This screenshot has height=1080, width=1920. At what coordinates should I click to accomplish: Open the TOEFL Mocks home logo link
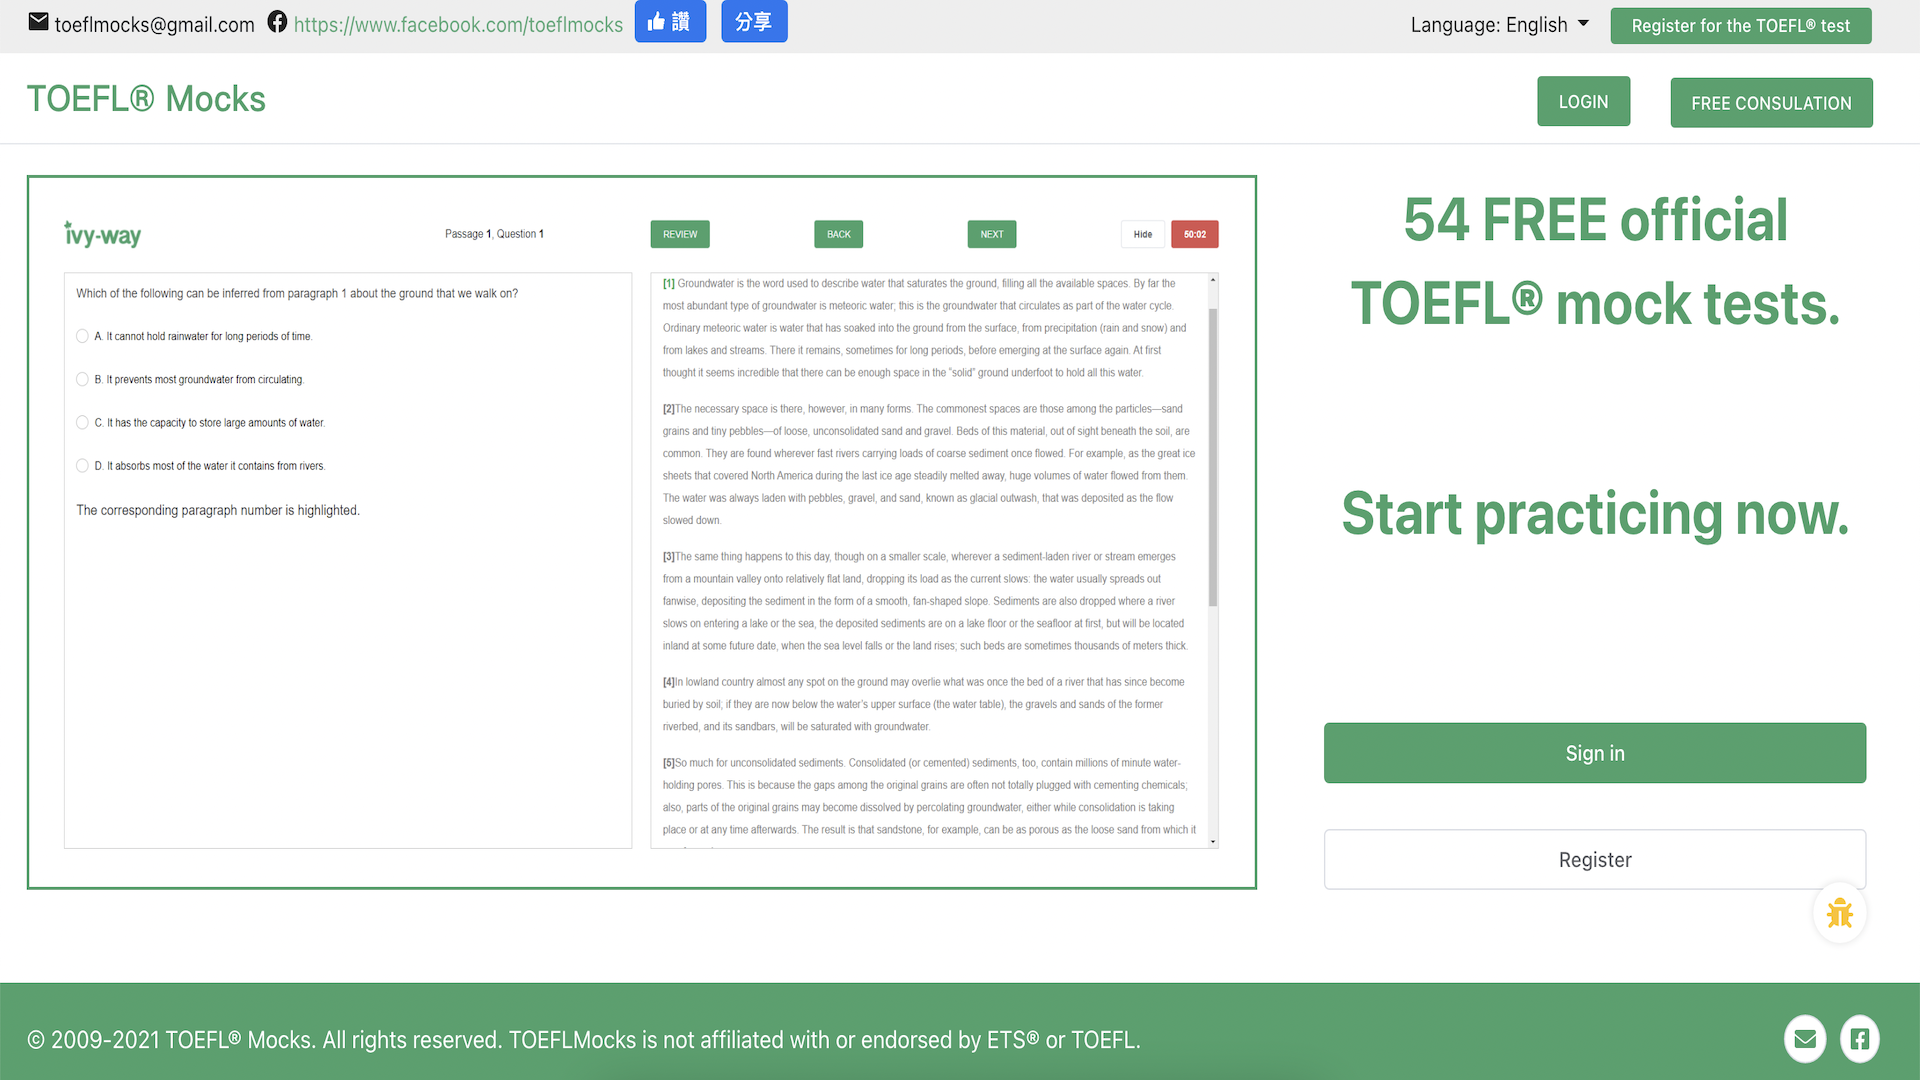point(146,99)
